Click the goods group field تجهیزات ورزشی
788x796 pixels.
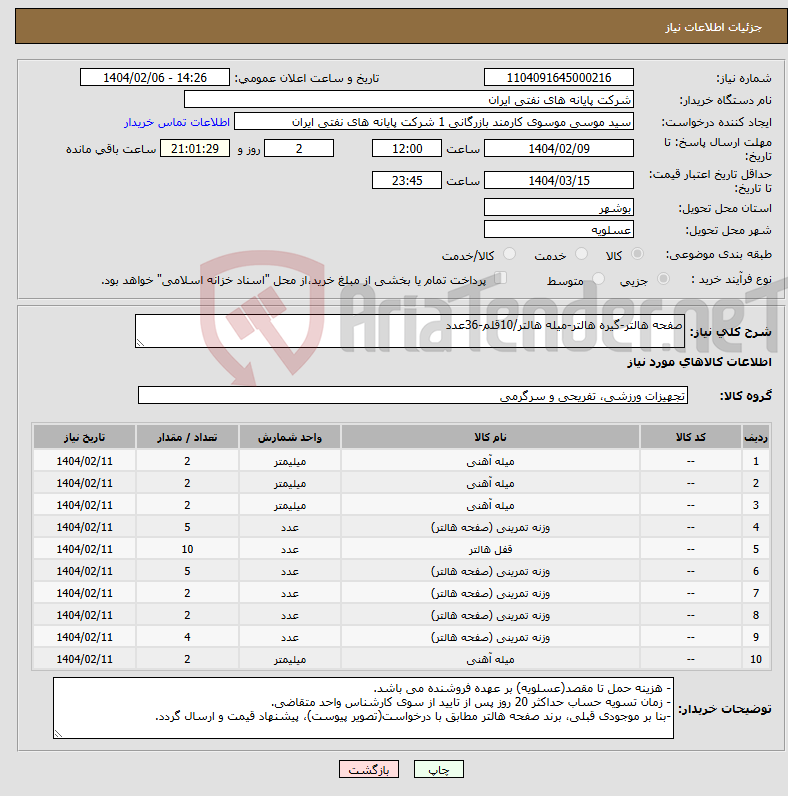coord(413,395)
